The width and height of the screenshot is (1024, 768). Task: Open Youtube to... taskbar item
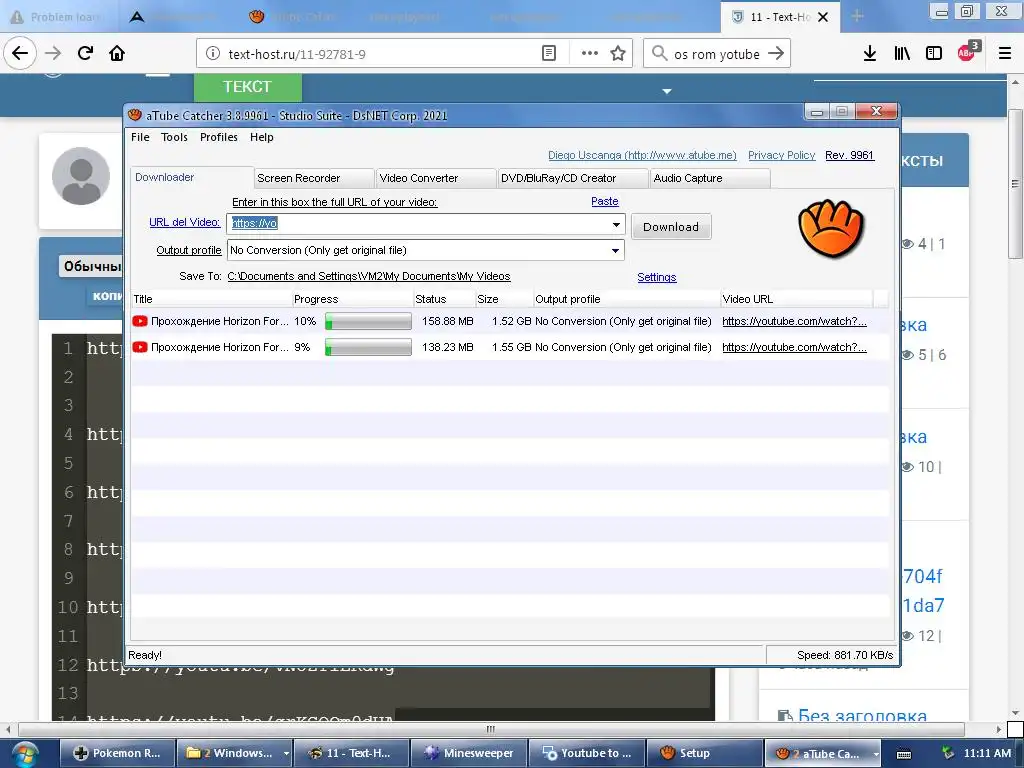(x=586, y=753)
